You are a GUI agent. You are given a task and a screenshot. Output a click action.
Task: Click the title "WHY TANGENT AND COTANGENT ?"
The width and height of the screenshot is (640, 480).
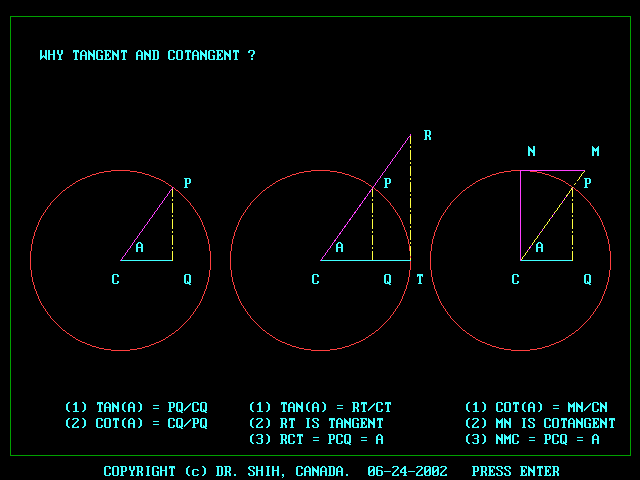click(x=147, y=55)
